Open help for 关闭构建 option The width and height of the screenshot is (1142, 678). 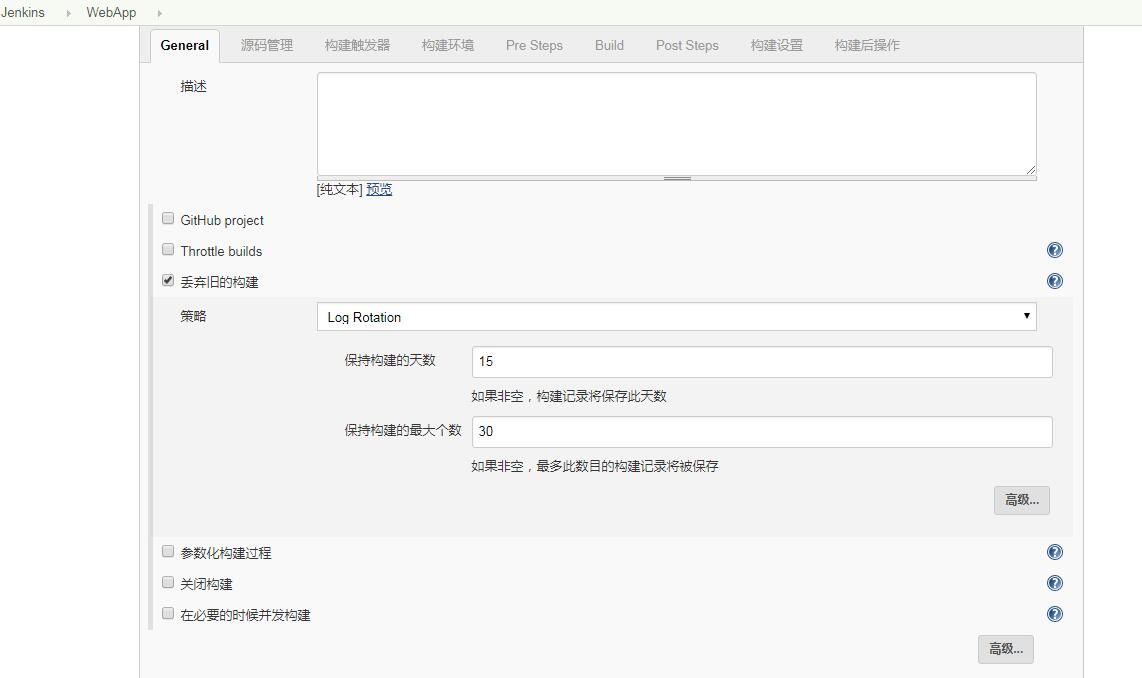pos(1054,583)
